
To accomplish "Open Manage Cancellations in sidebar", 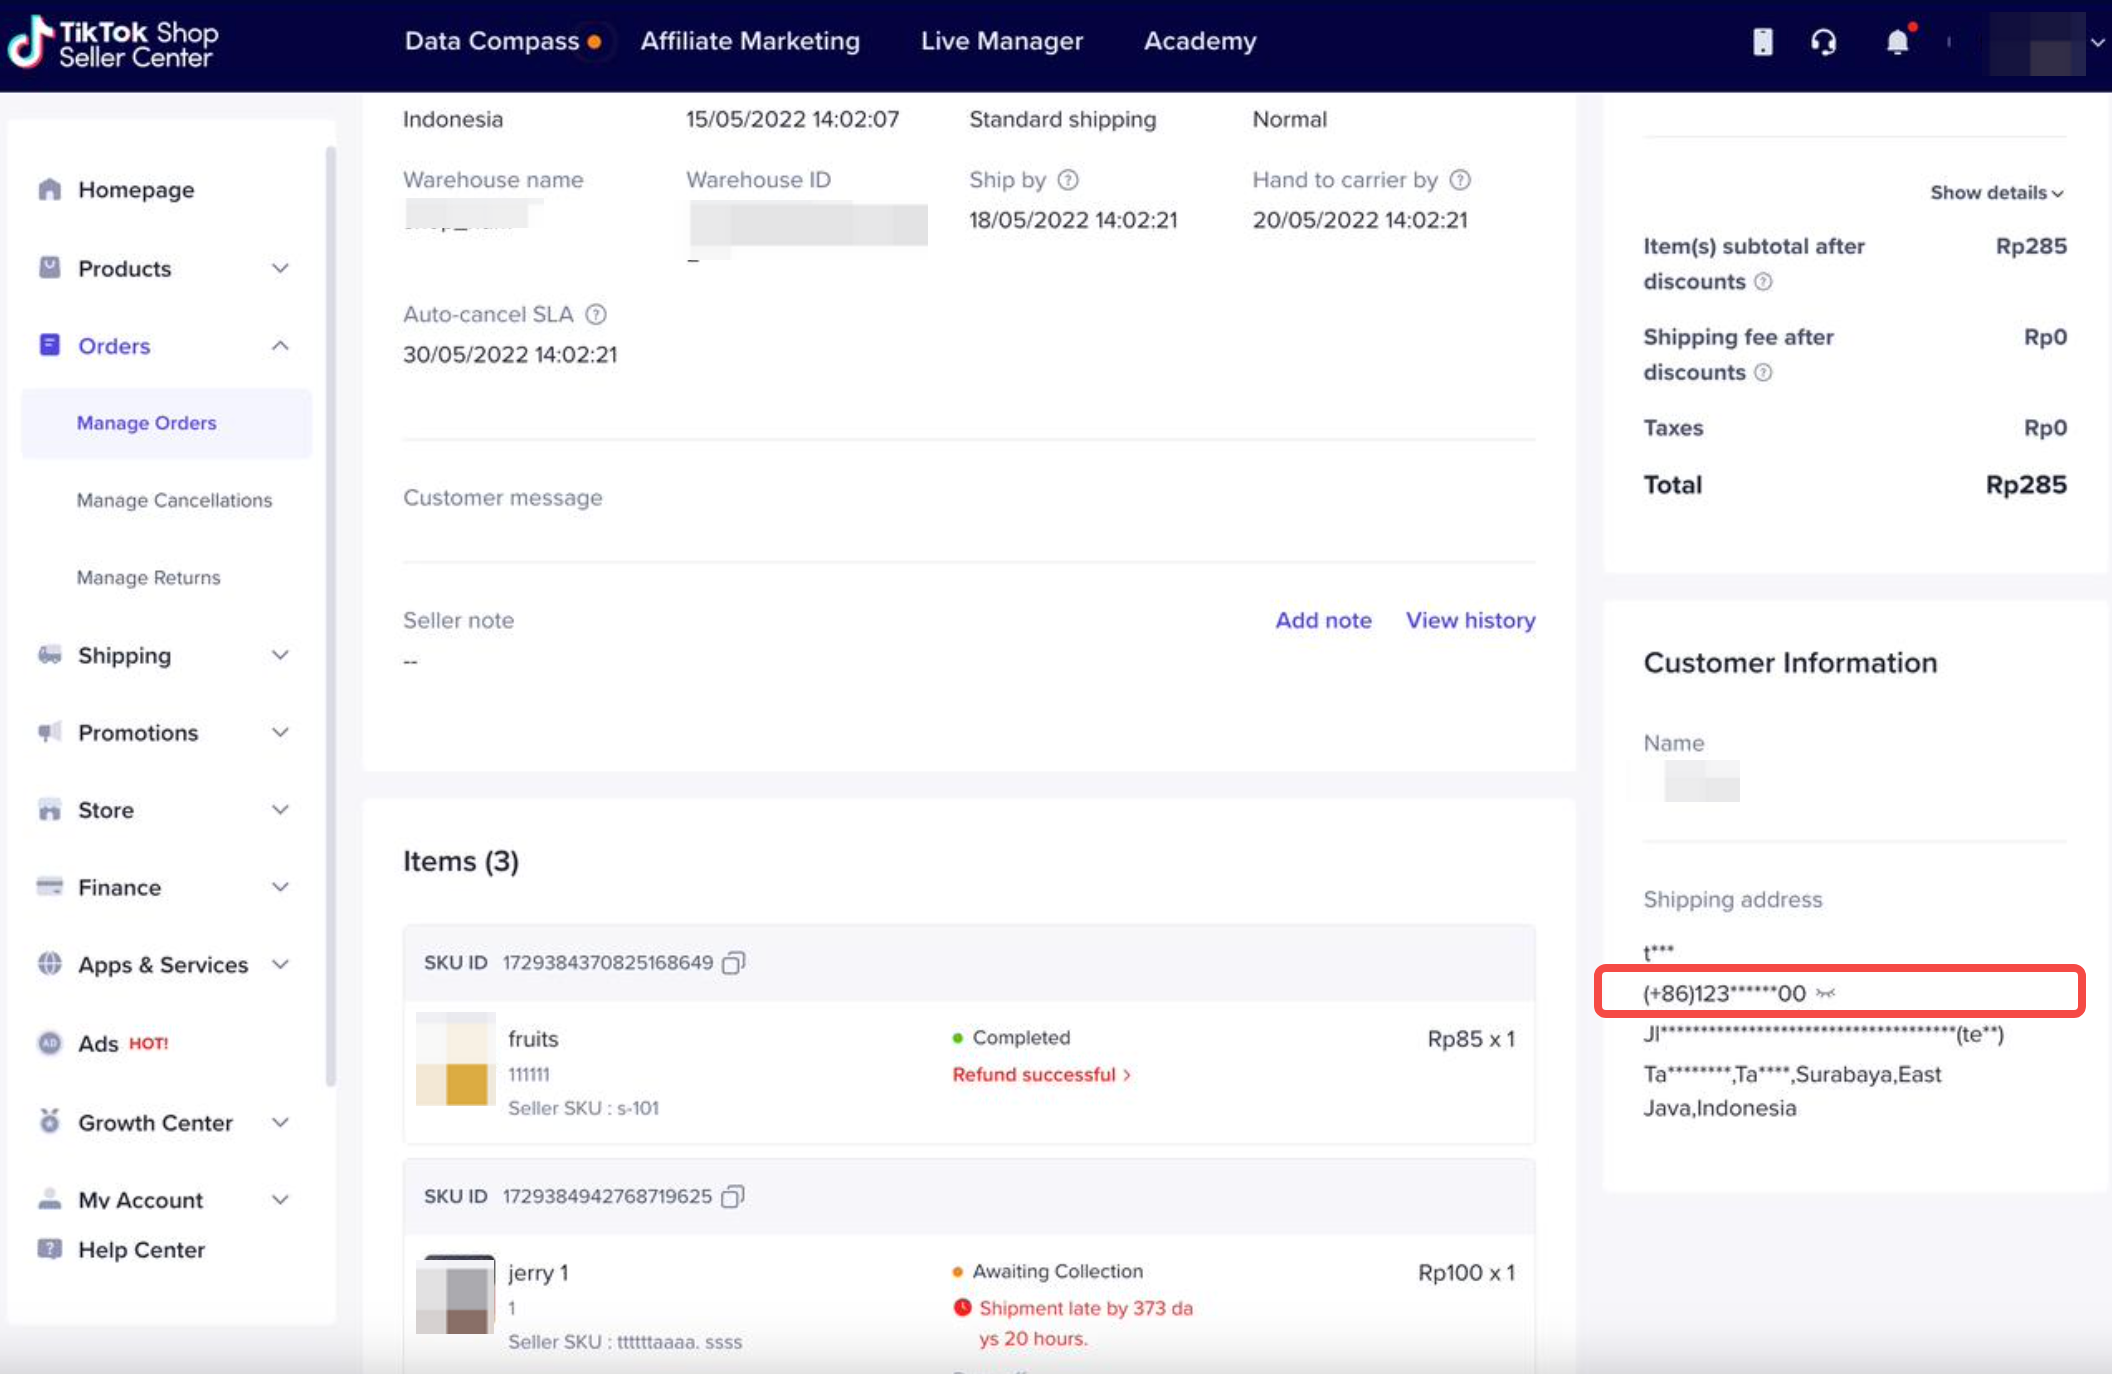I will (174, 500).
